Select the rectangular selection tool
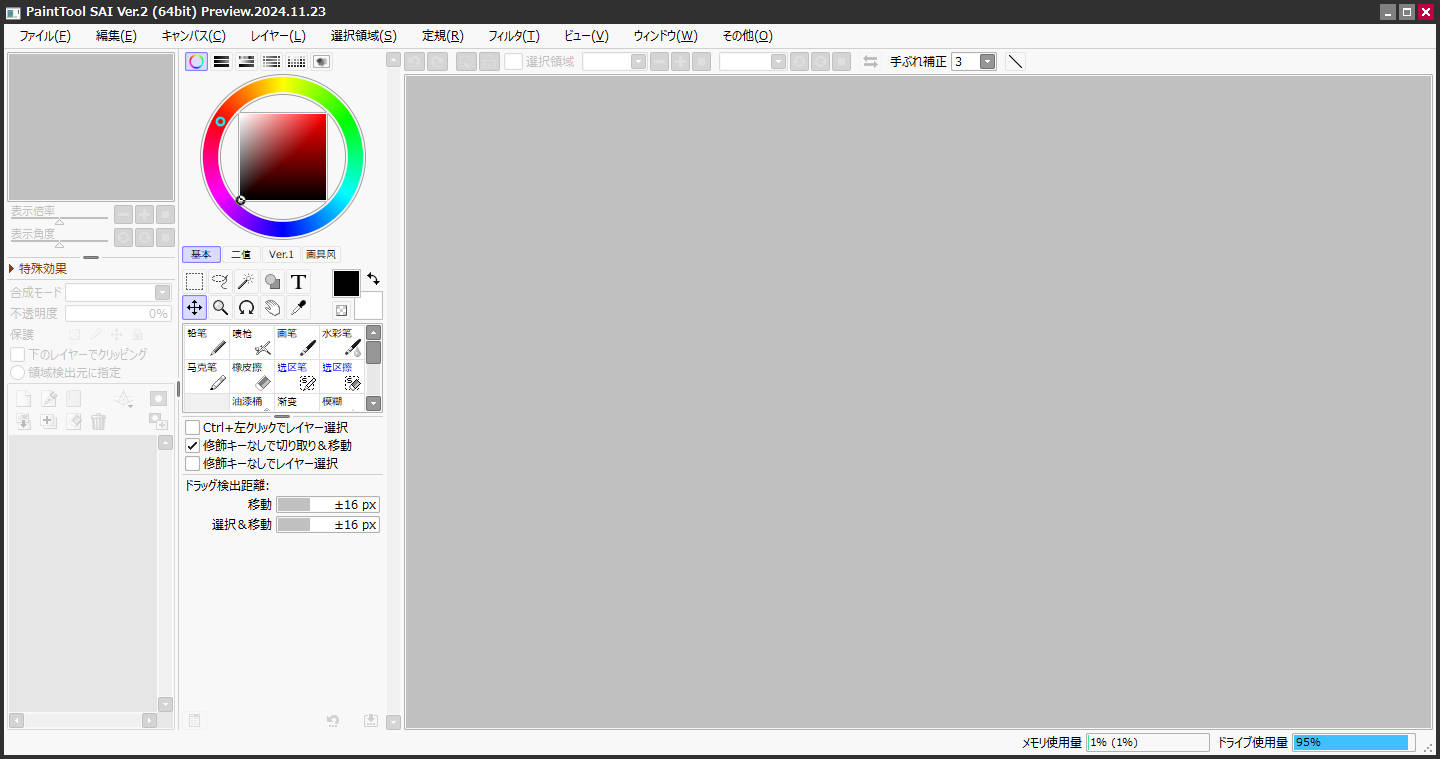Screen dimensions: 1440x759 pos(195,282)
